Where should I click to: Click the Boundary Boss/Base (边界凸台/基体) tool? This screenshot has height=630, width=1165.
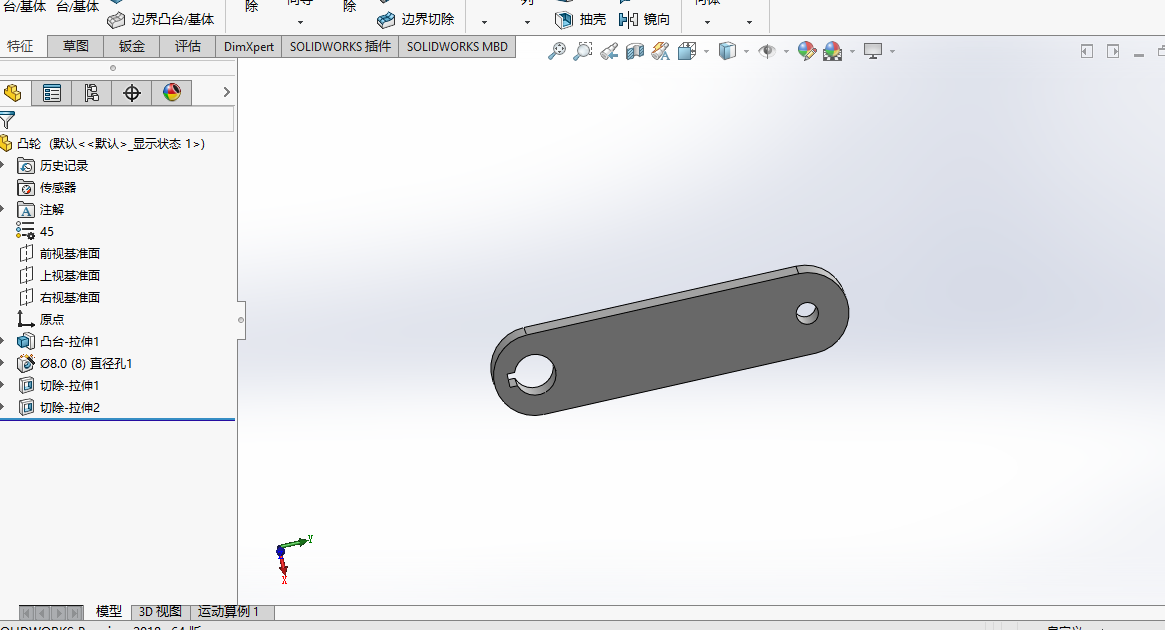pyautogui.click(x=160, y=19)
